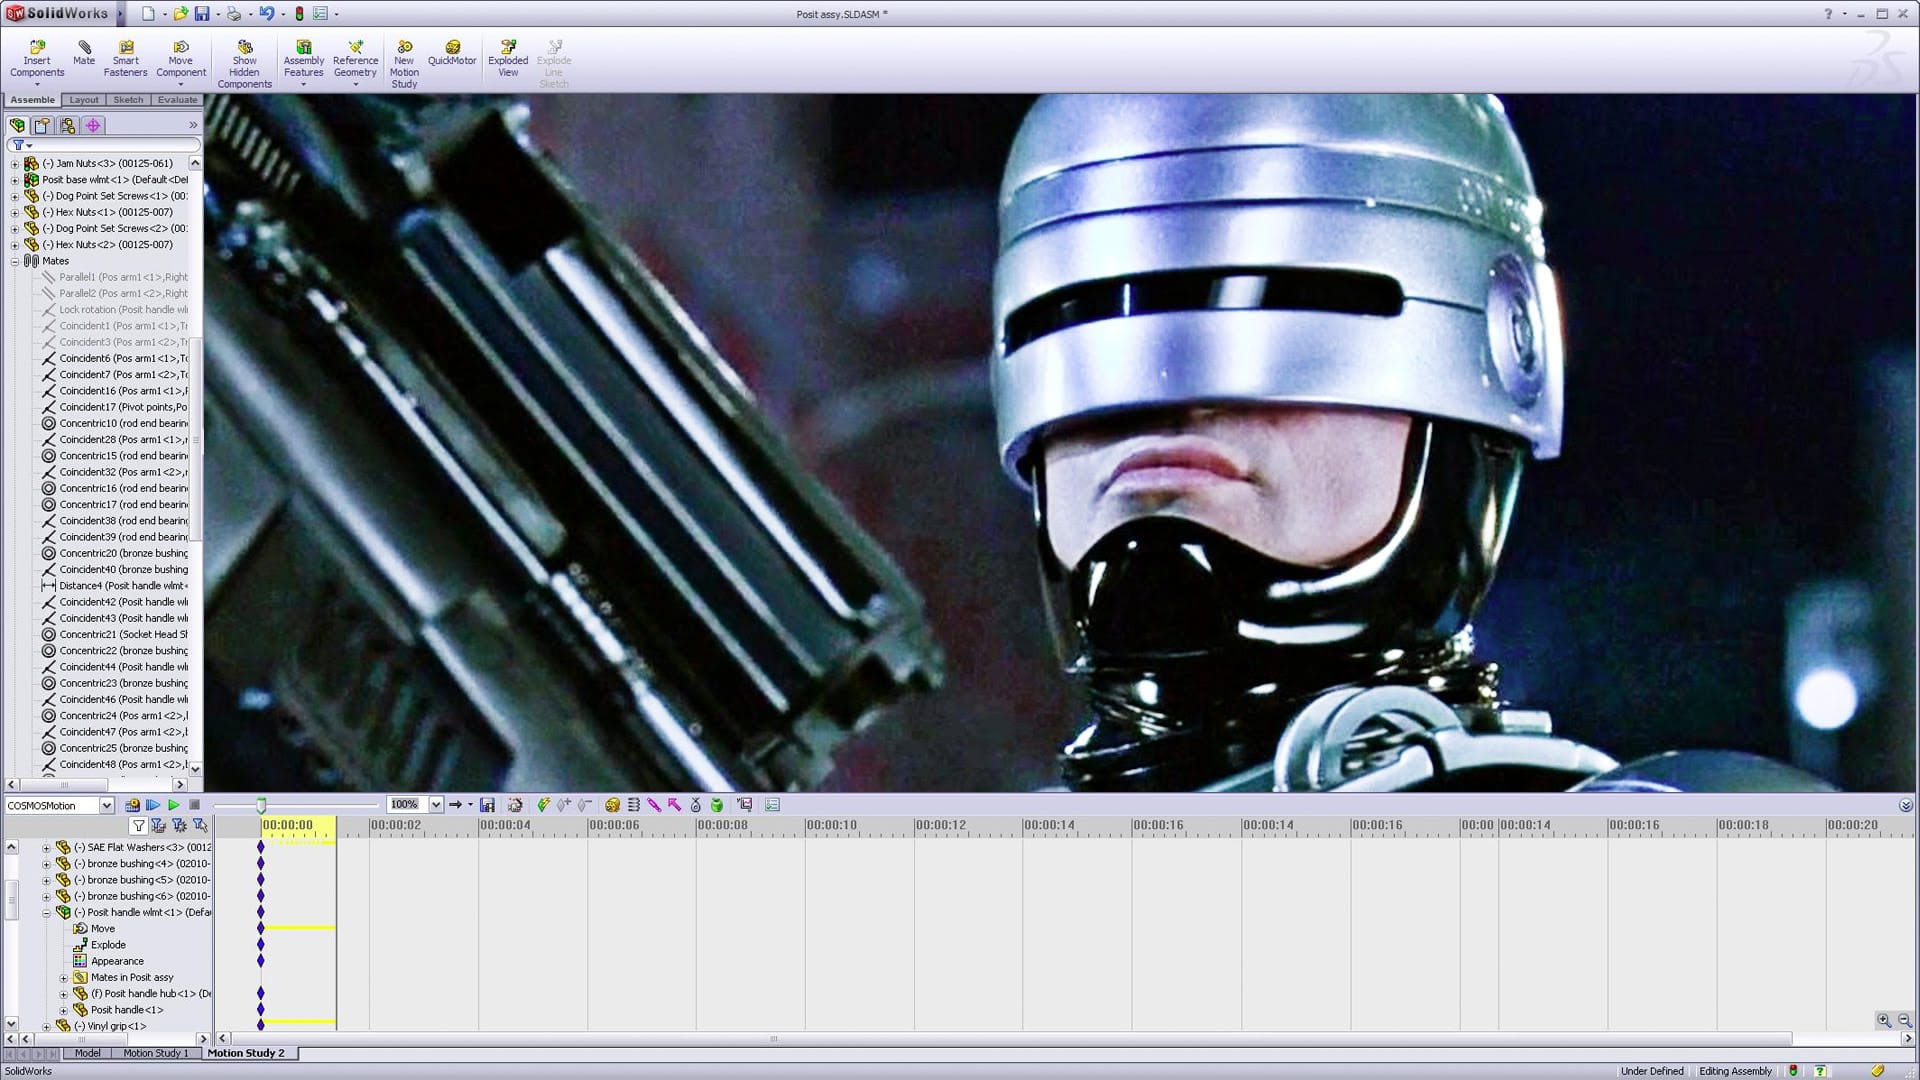Click Save Animation disk icon

point(487,805)
